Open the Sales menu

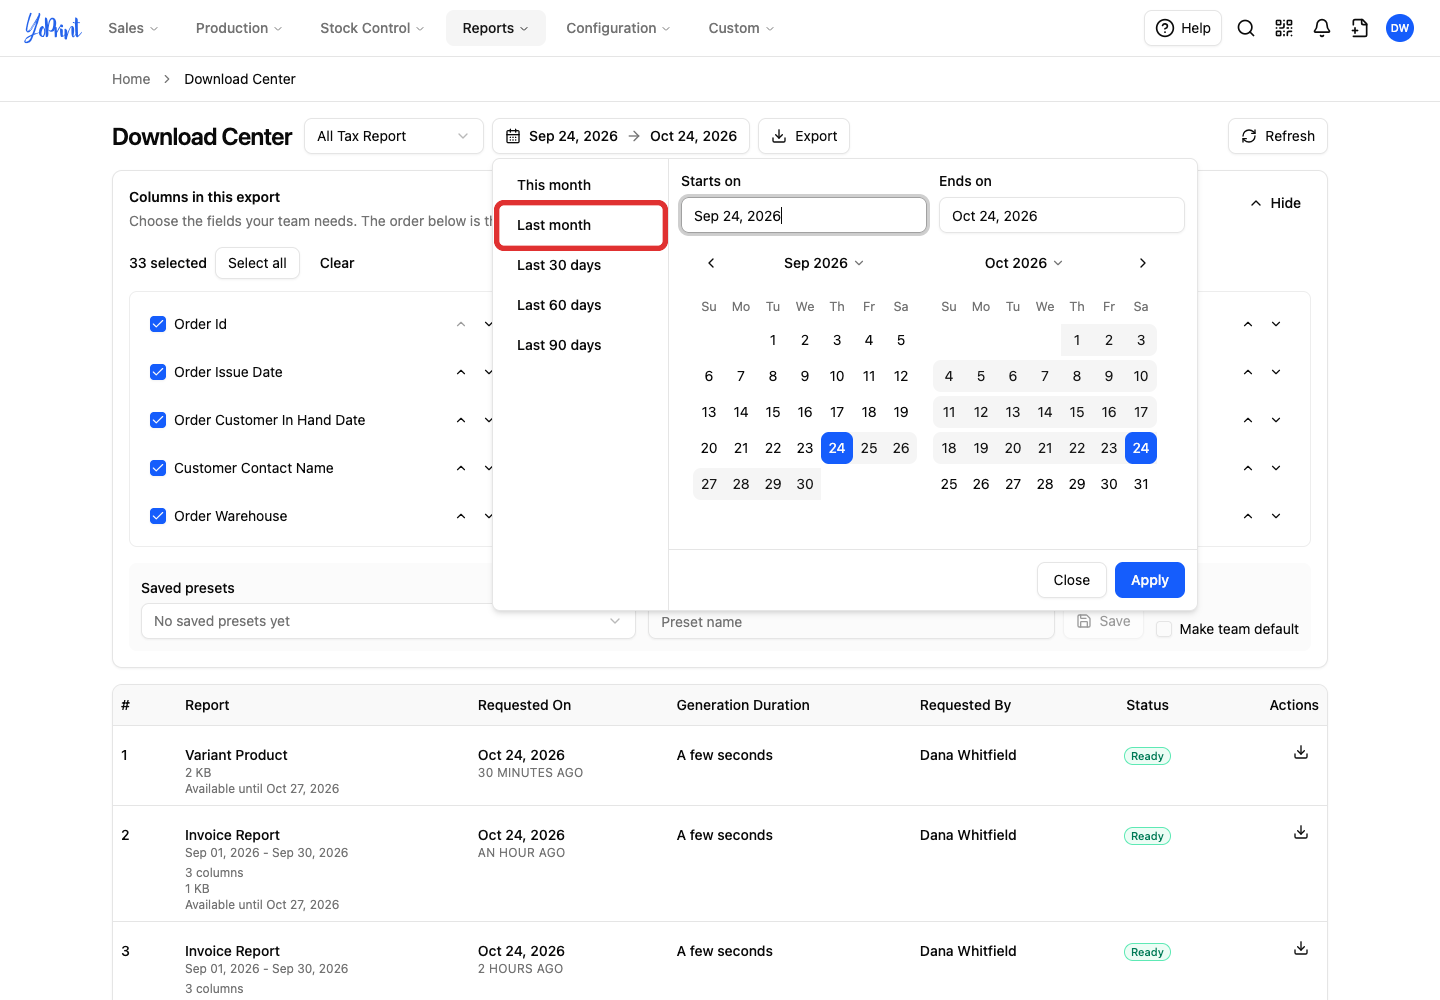point(133,28)
